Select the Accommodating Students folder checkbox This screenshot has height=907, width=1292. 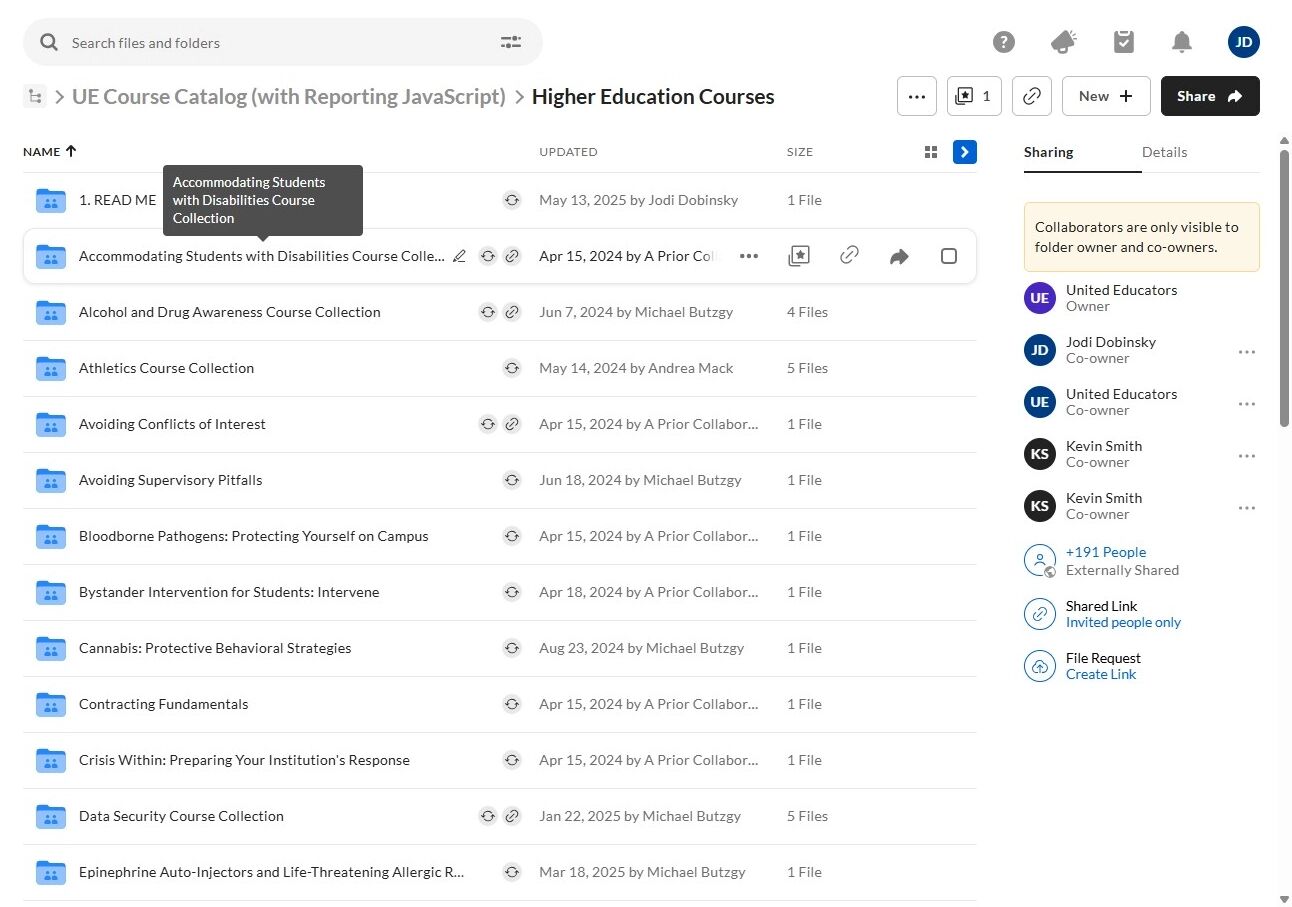(x=948, y=256)
